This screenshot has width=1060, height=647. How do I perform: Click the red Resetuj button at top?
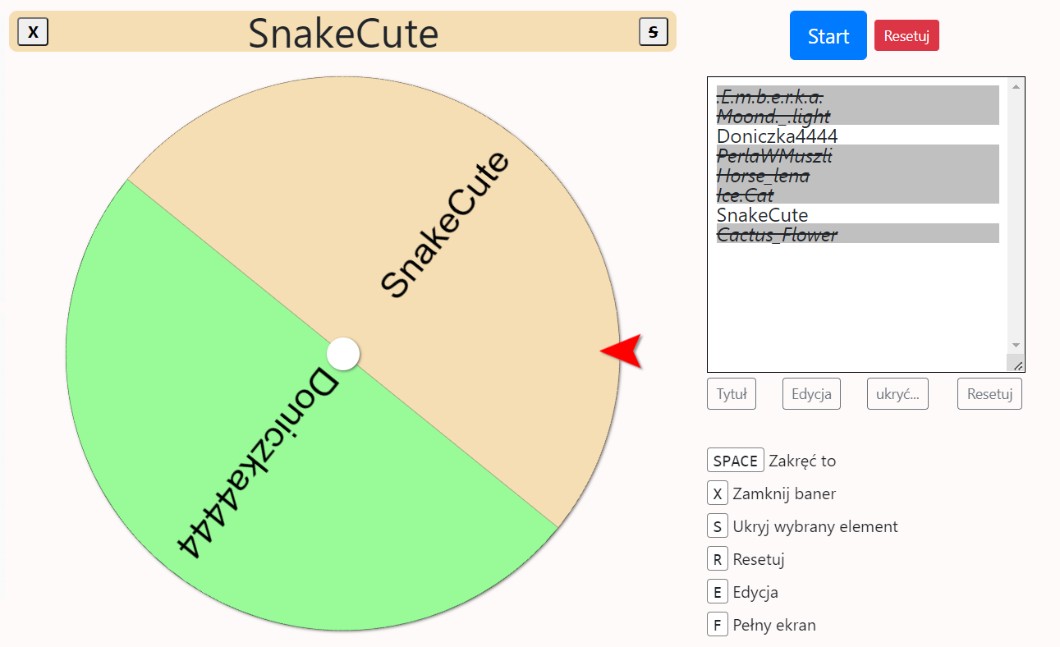(x=906, y=36)
